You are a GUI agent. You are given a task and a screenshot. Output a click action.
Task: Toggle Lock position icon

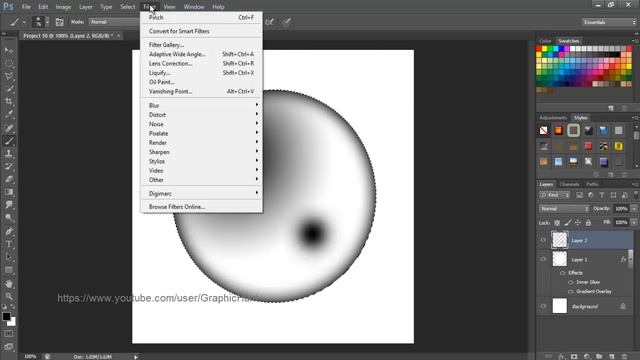pyautogui.click(x=578, y=223)
